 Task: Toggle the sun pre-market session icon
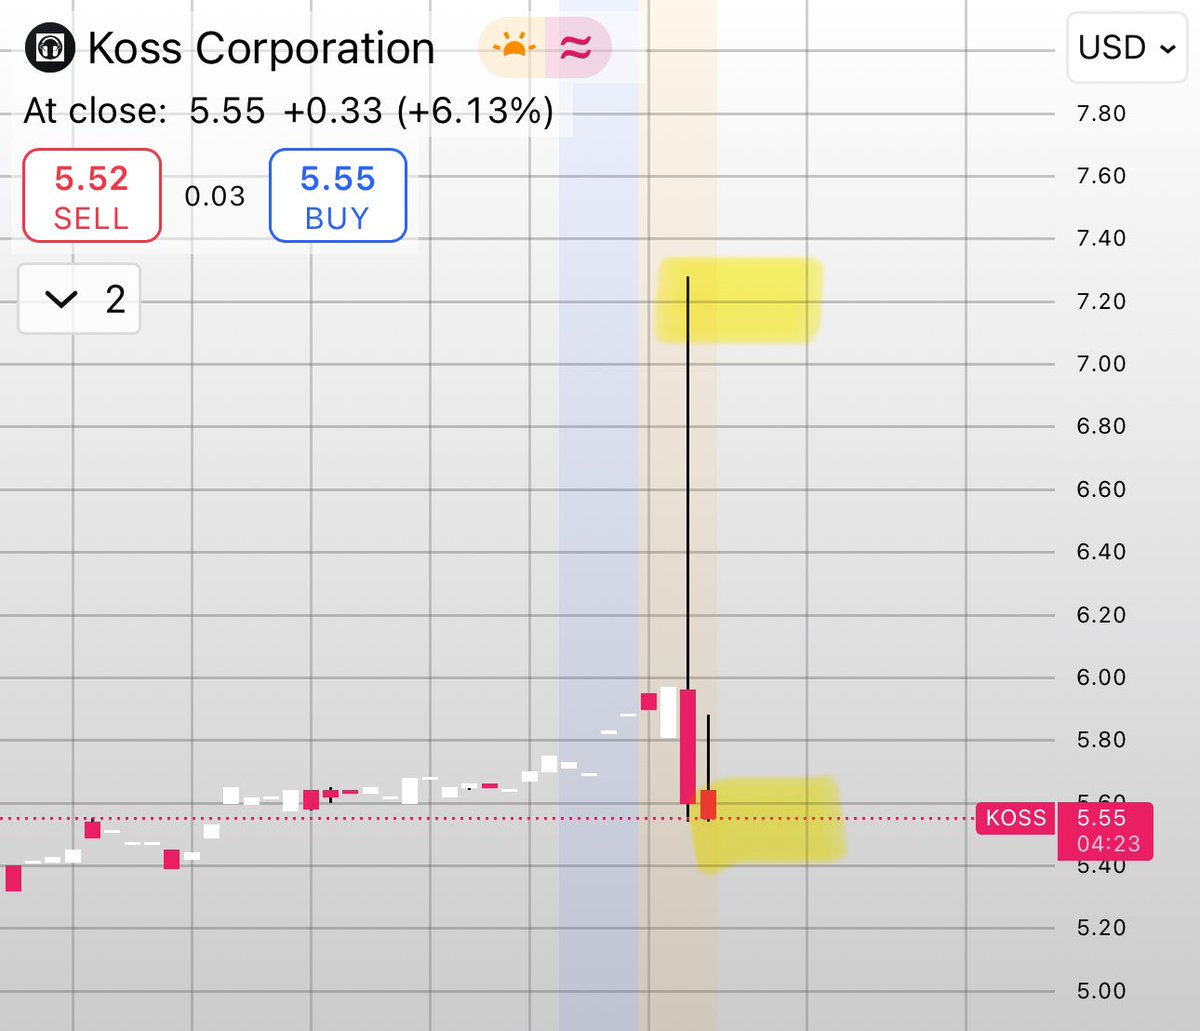point(512,47)
